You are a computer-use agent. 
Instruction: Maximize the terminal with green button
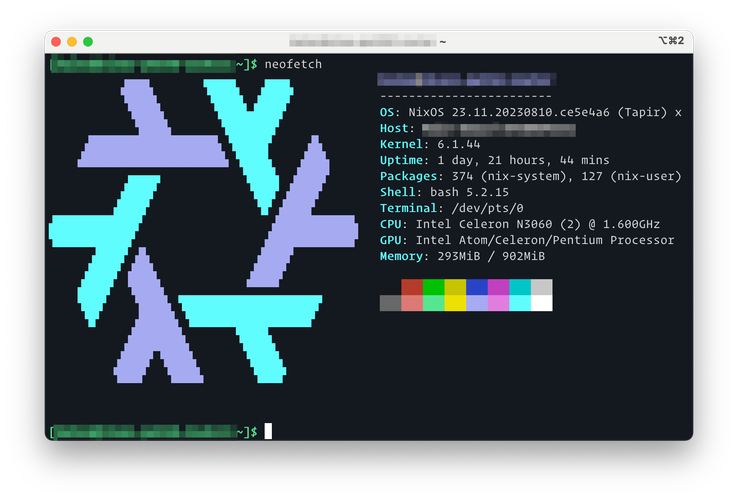(88, 41)
